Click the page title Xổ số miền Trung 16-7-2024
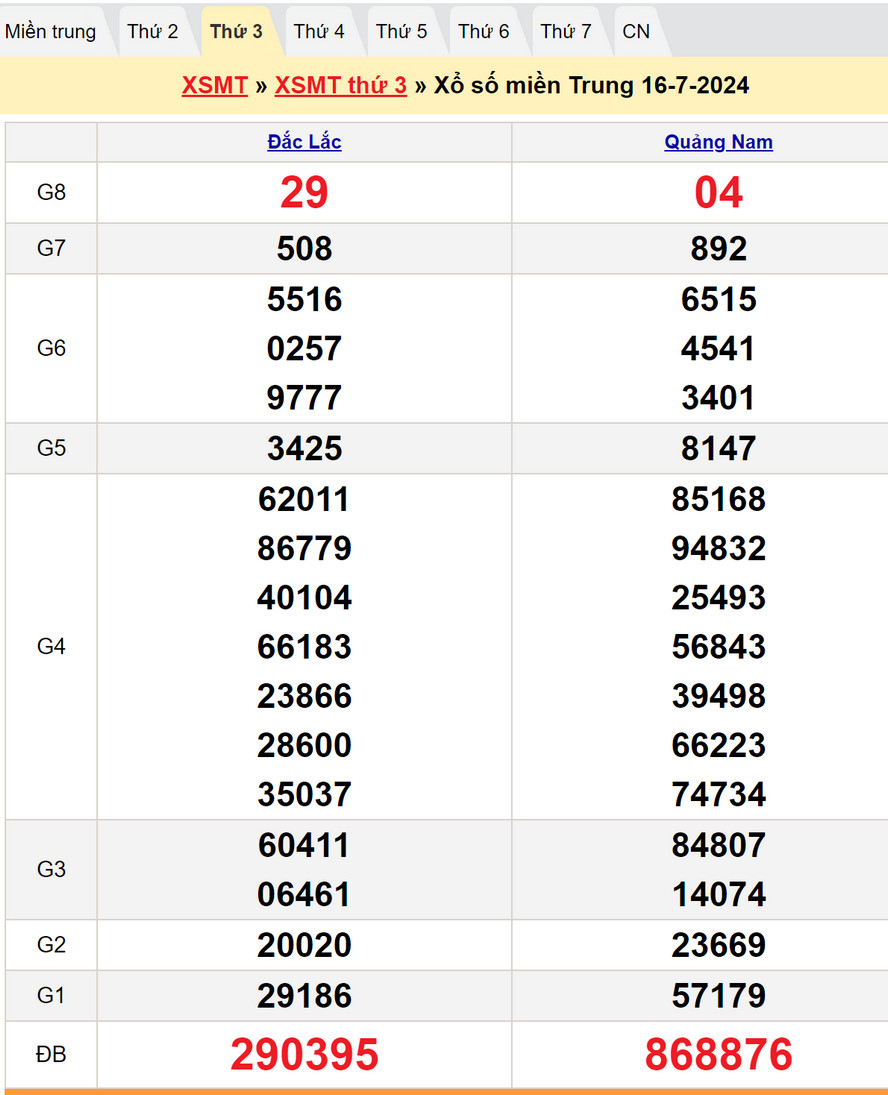Viewport: 888px width, 1095px height. click(591, 85)
